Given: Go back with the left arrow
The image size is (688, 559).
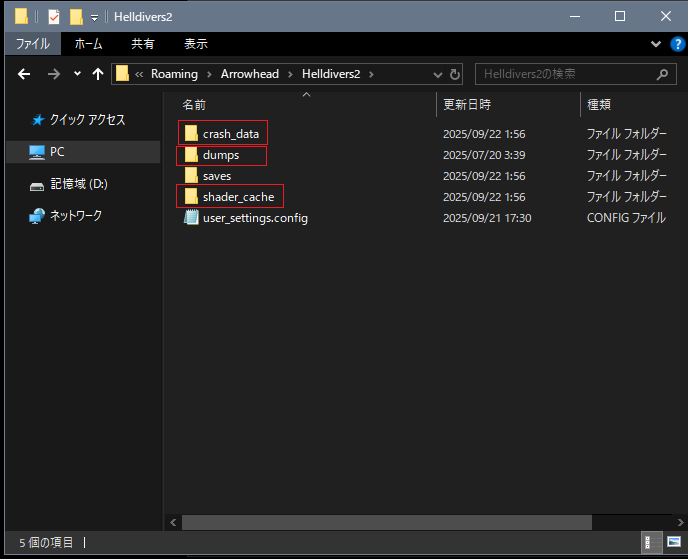Looking at the screenshot, I should tap(24, 74).
